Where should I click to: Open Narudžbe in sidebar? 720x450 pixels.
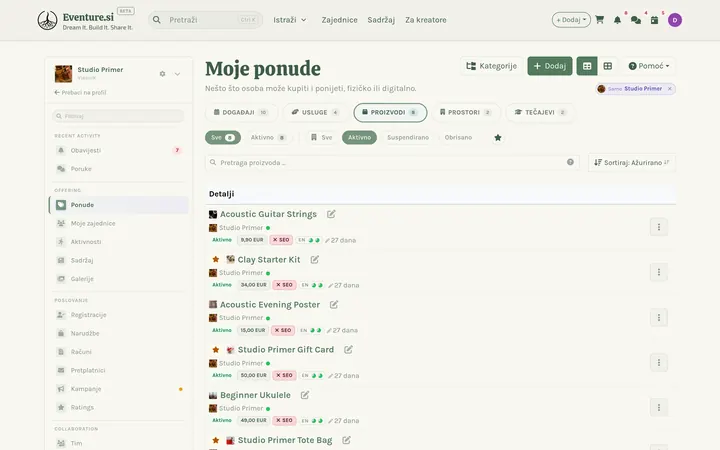coord(118,333)
